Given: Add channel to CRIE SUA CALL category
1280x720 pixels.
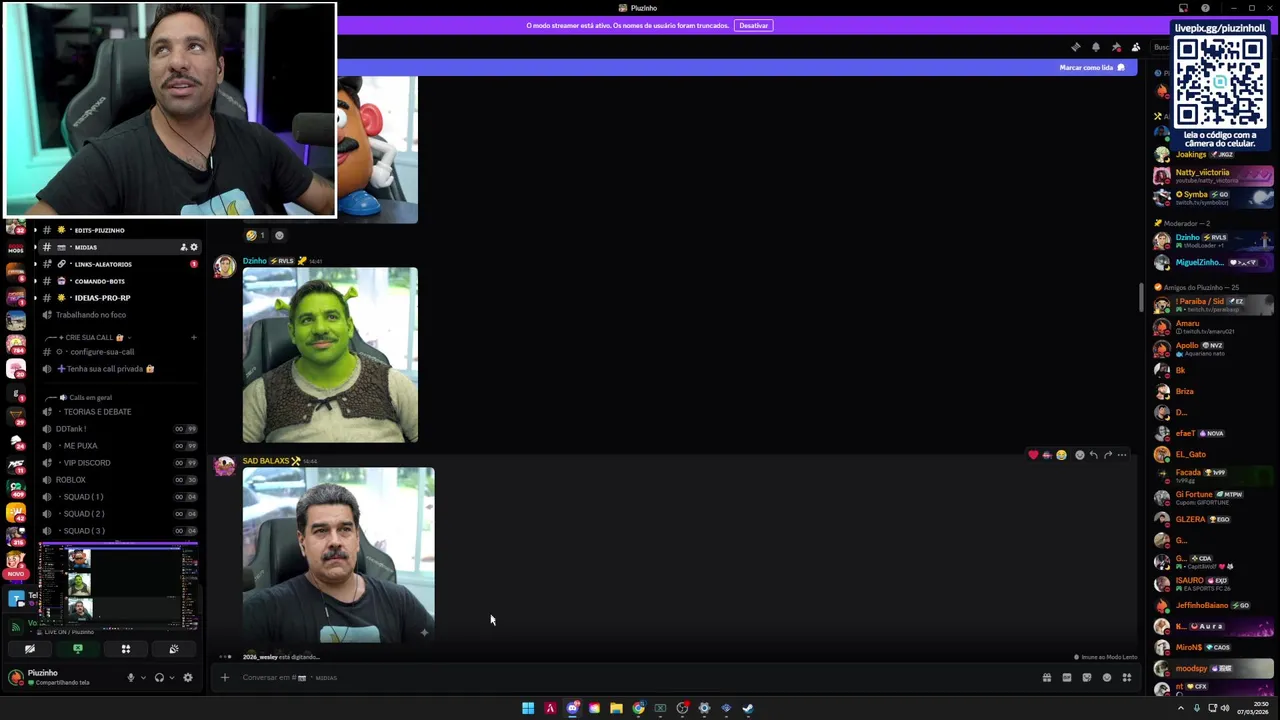Looking at the screenshot, I should click(x=194, y=337).
